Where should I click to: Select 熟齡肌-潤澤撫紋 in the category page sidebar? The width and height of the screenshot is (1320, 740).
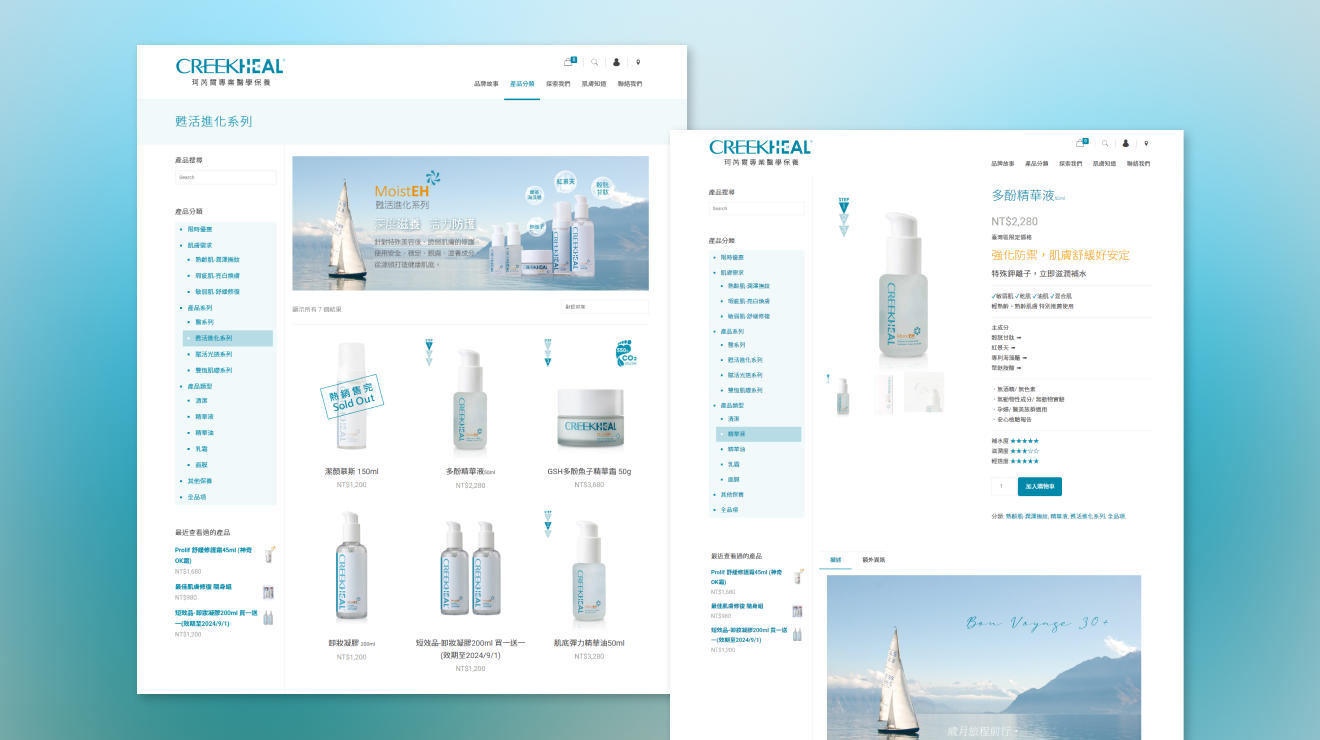(217, 260)
